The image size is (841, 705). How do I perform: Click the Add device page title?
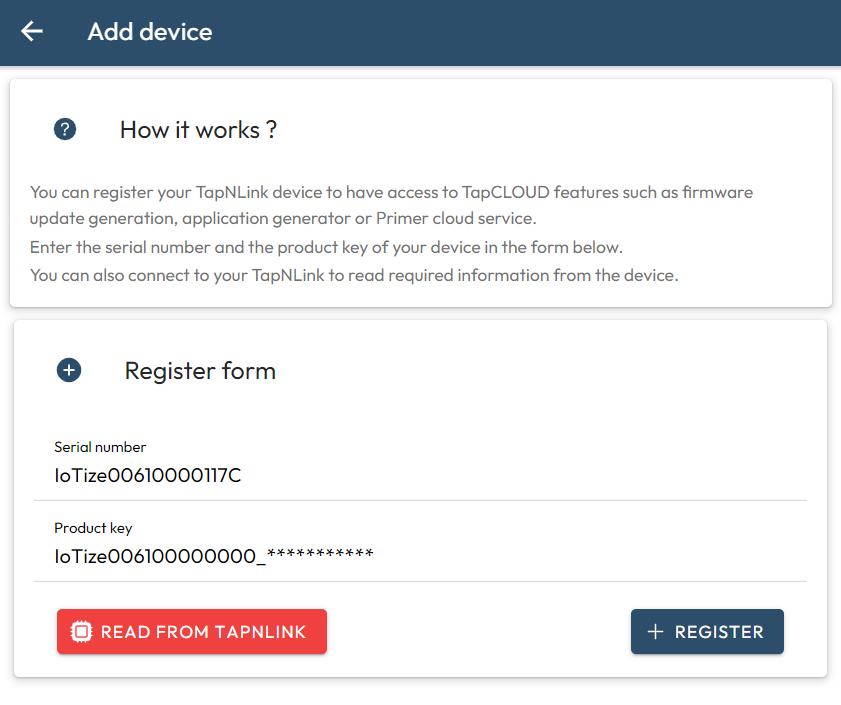(x=150, y=32)
